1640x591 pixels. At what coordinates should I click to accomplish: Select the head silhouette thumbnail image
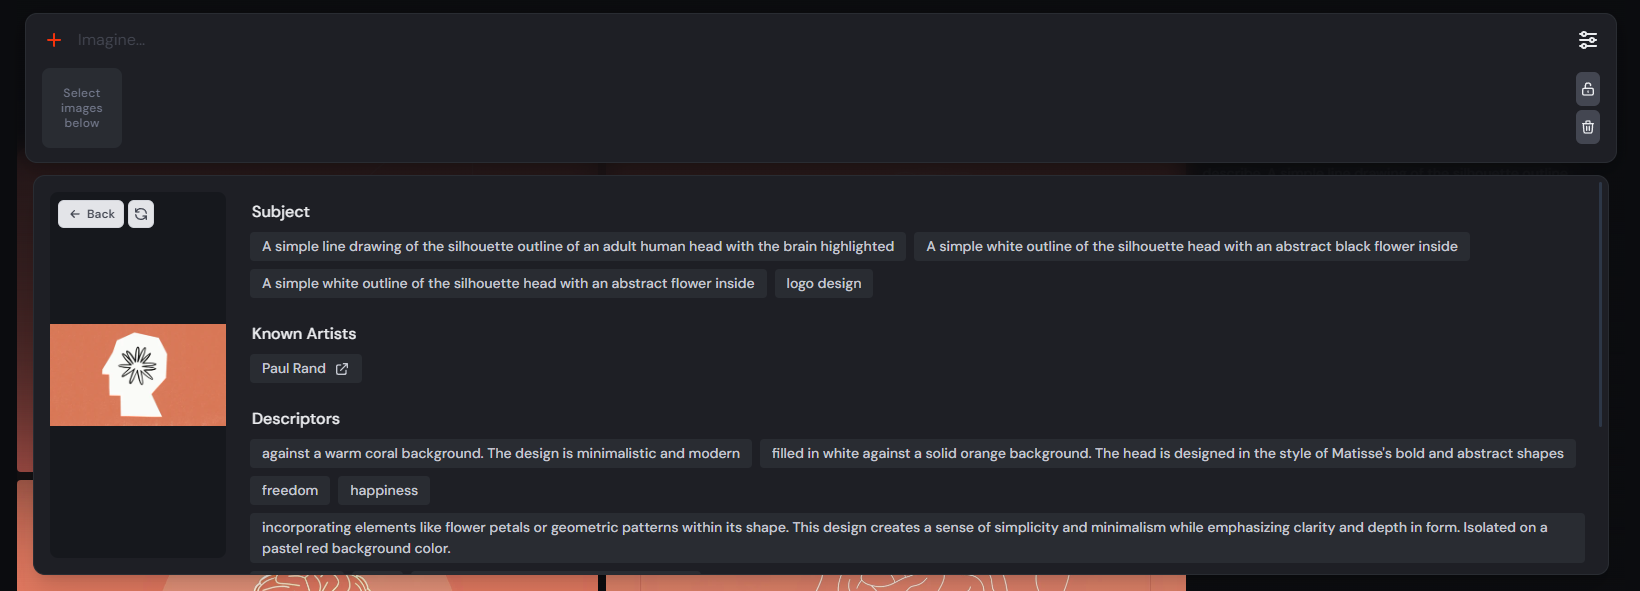click(x=138, y=375)
